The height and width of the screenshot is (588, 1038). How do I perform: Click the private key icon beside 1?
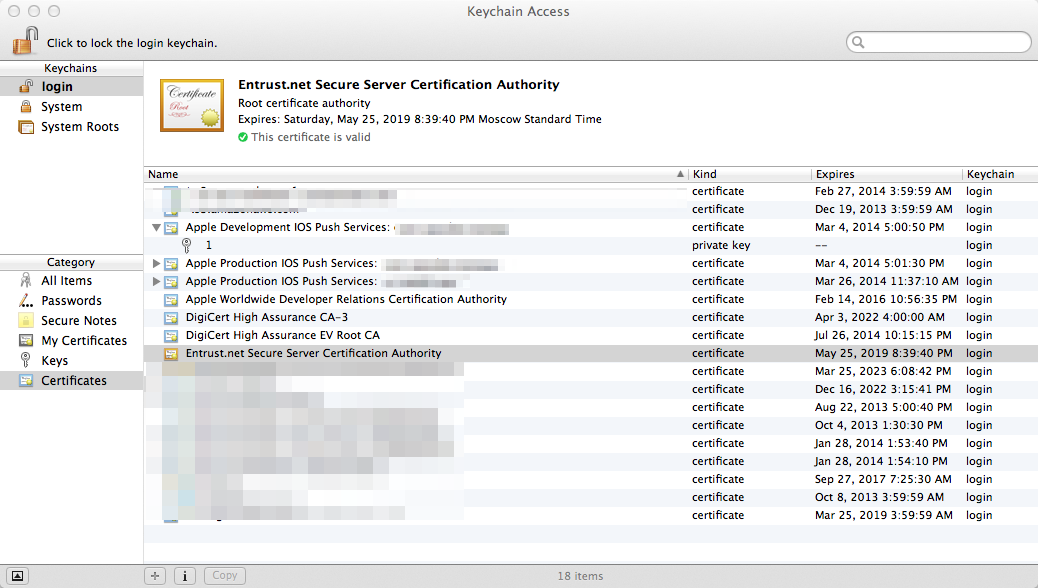pos(187,246)
